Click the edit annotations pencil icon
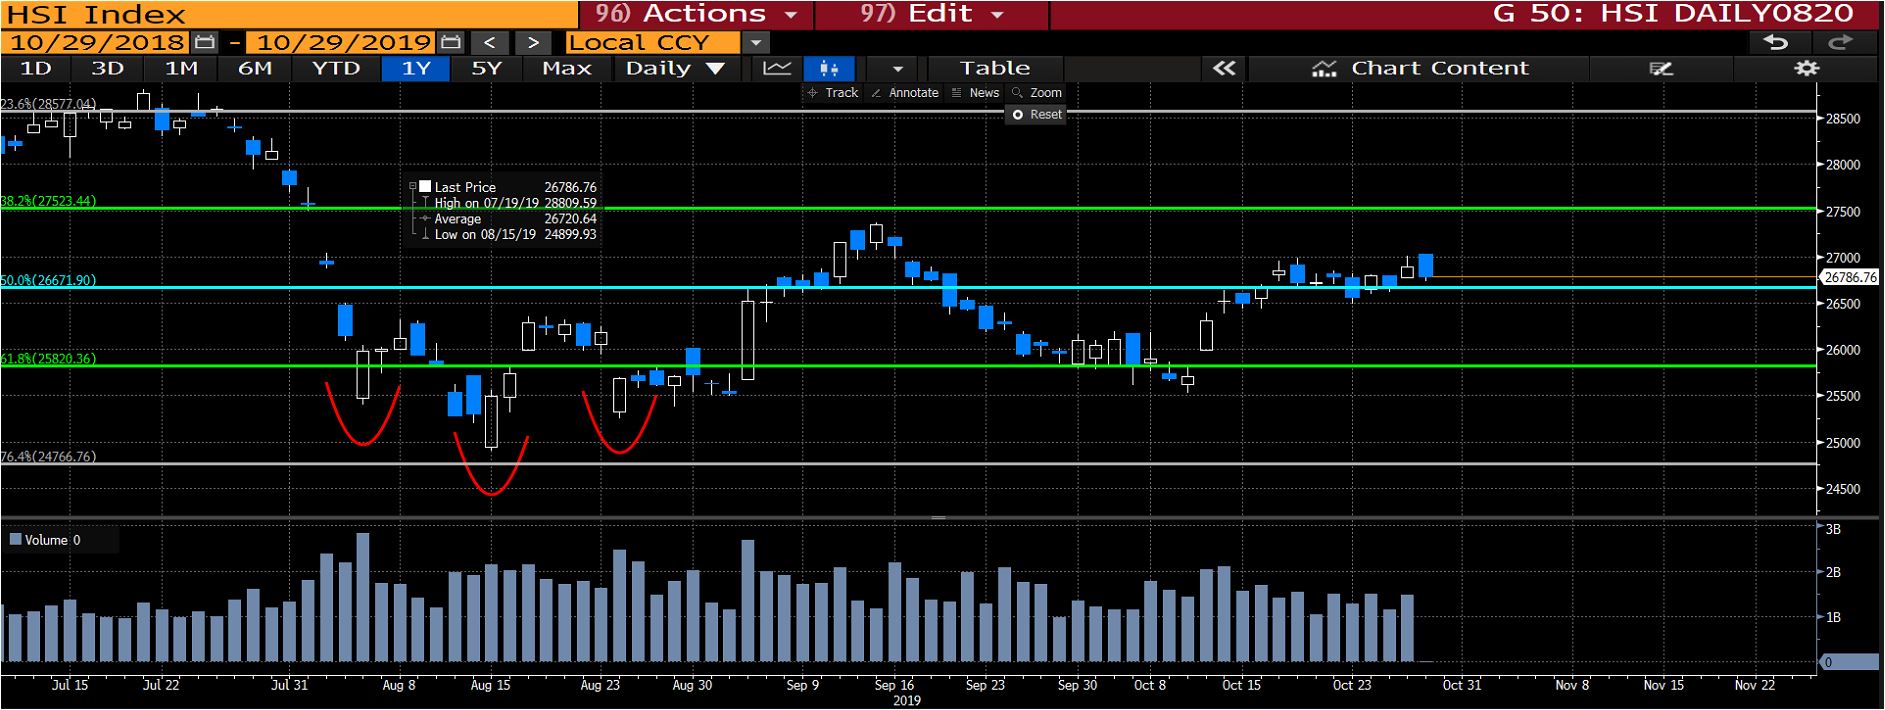Screen dimensions: 1885x710 (x=1660, y=69)
